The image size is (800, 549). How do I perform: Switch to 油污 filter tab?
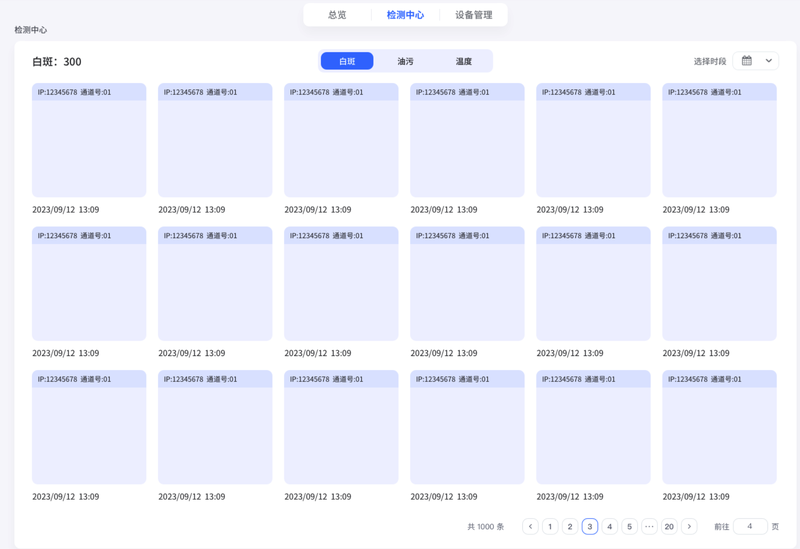pyautogui.click(x=405, y=61)
